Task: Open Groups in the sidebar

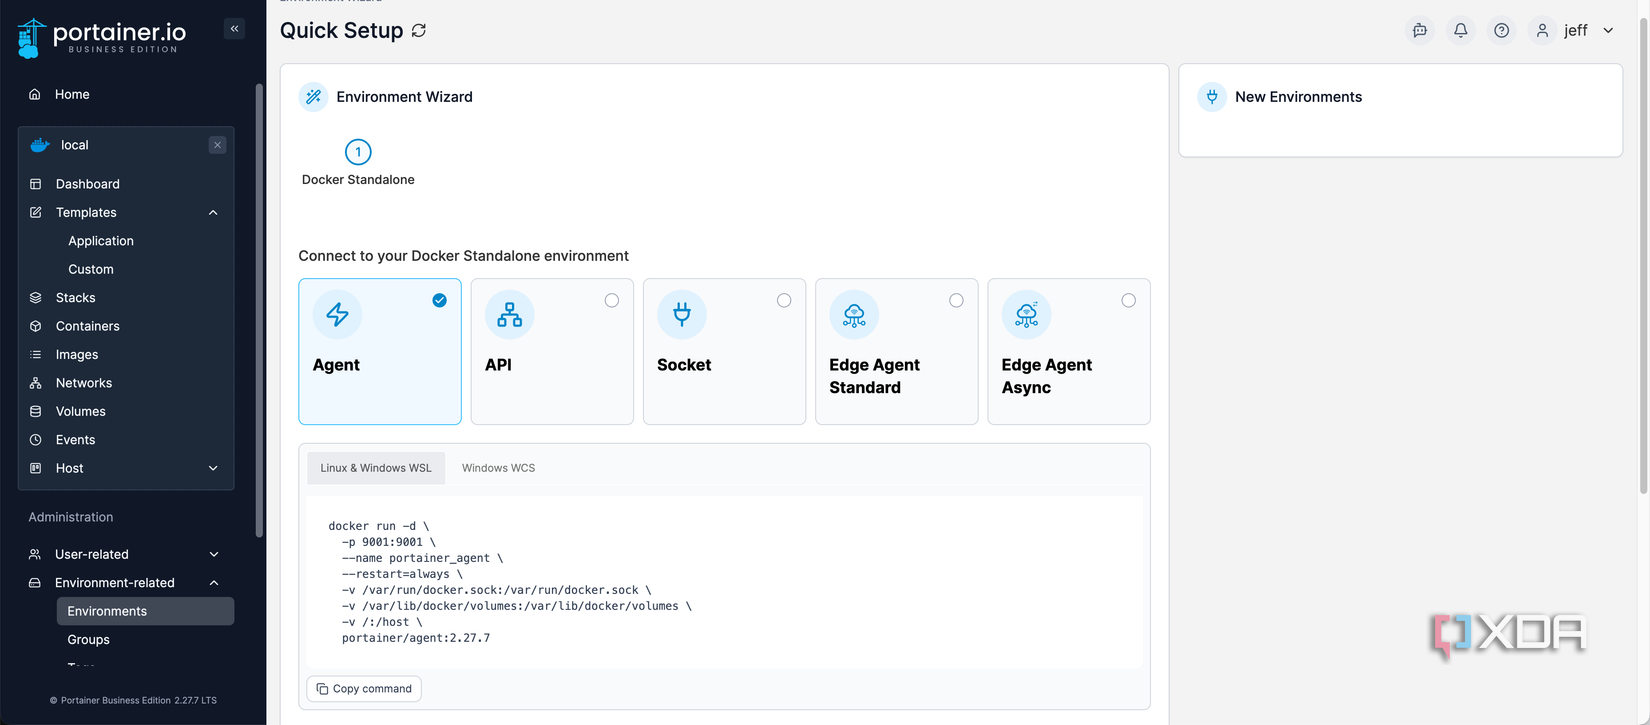Action: [89, 640]
